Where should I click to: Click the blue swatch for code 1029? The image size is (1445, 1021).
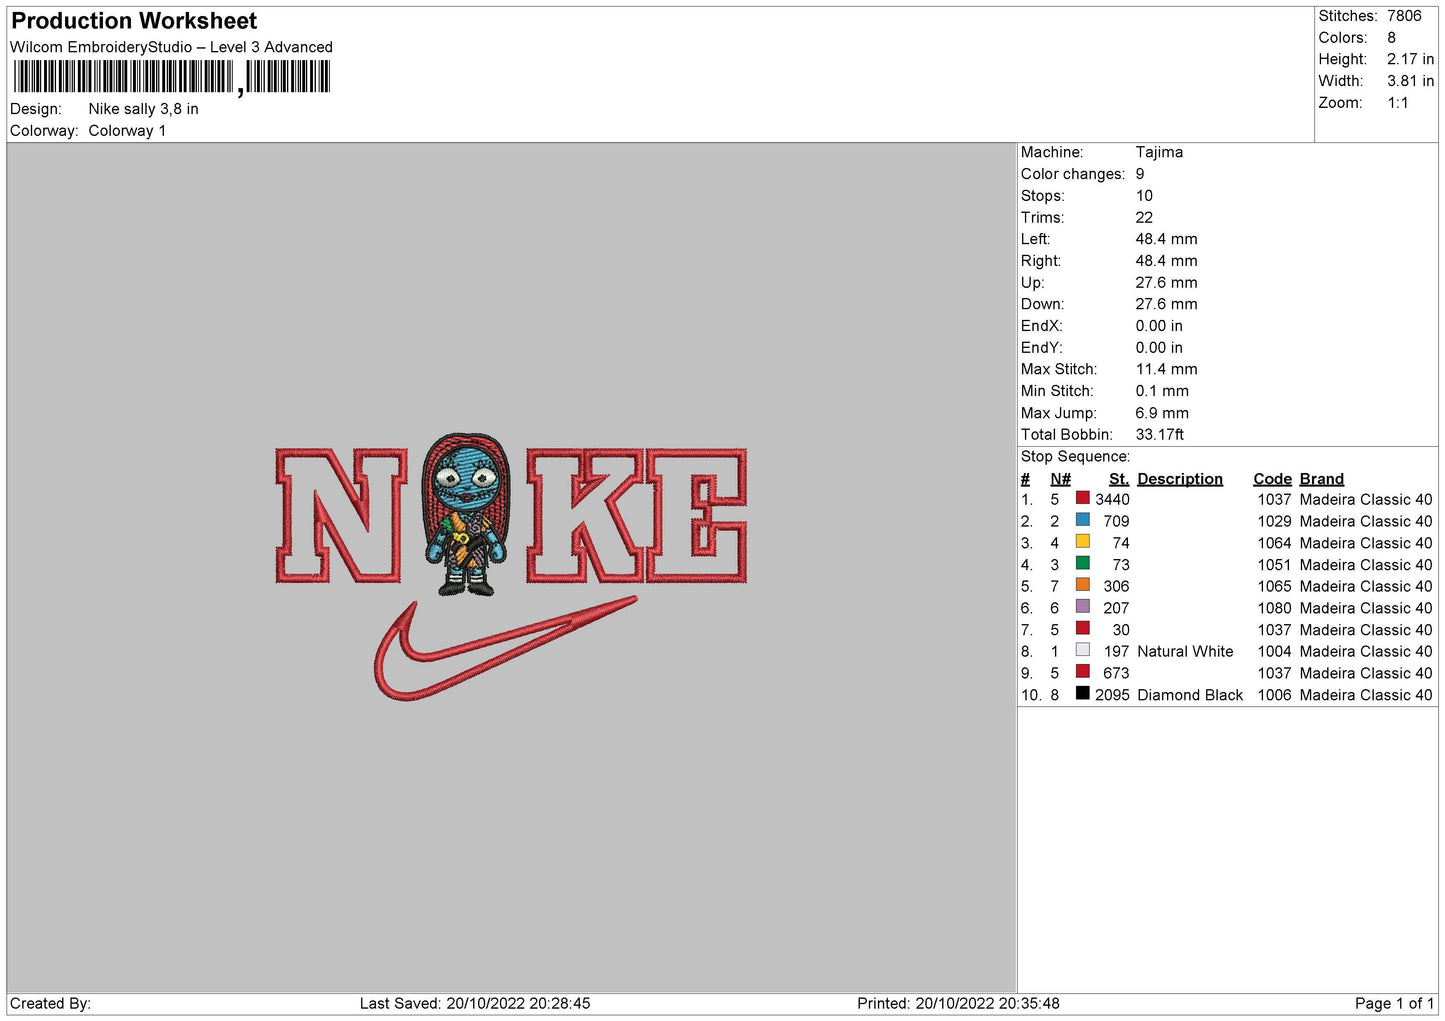1082,520
